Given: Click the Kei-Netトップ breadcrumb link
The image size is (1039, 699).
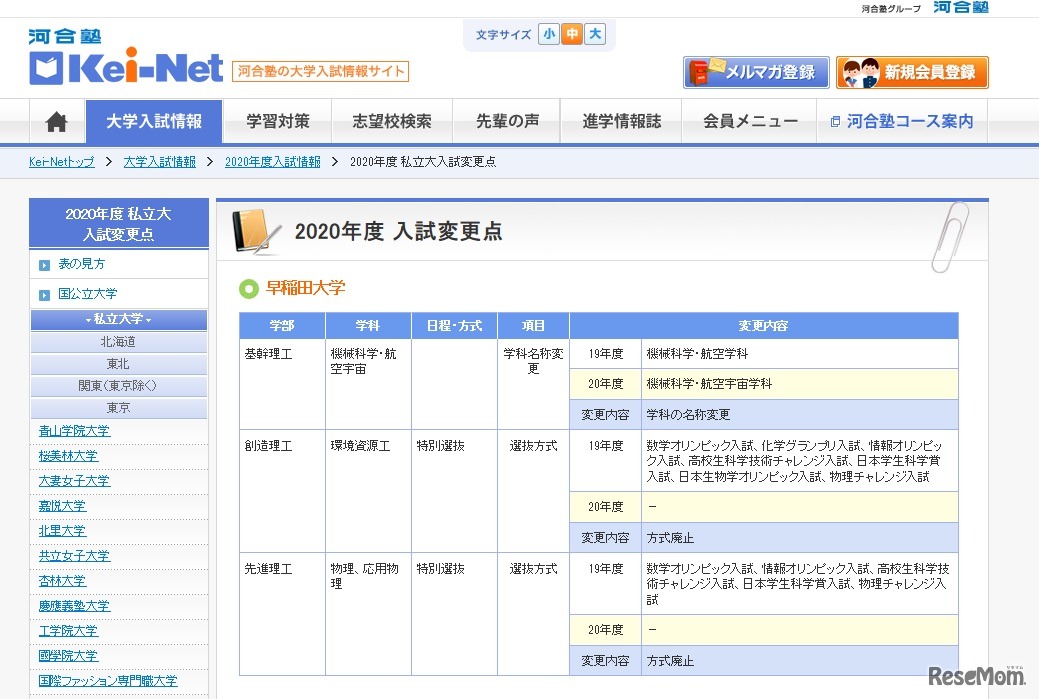Looking at the screenshot, I should pos(62,160).
